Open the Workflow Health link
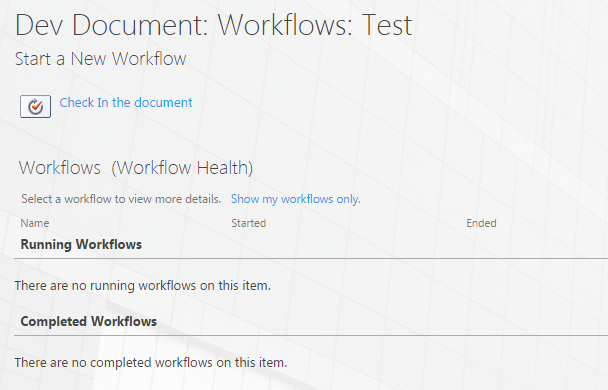This screenshot has height=390, width=608. 182,168
